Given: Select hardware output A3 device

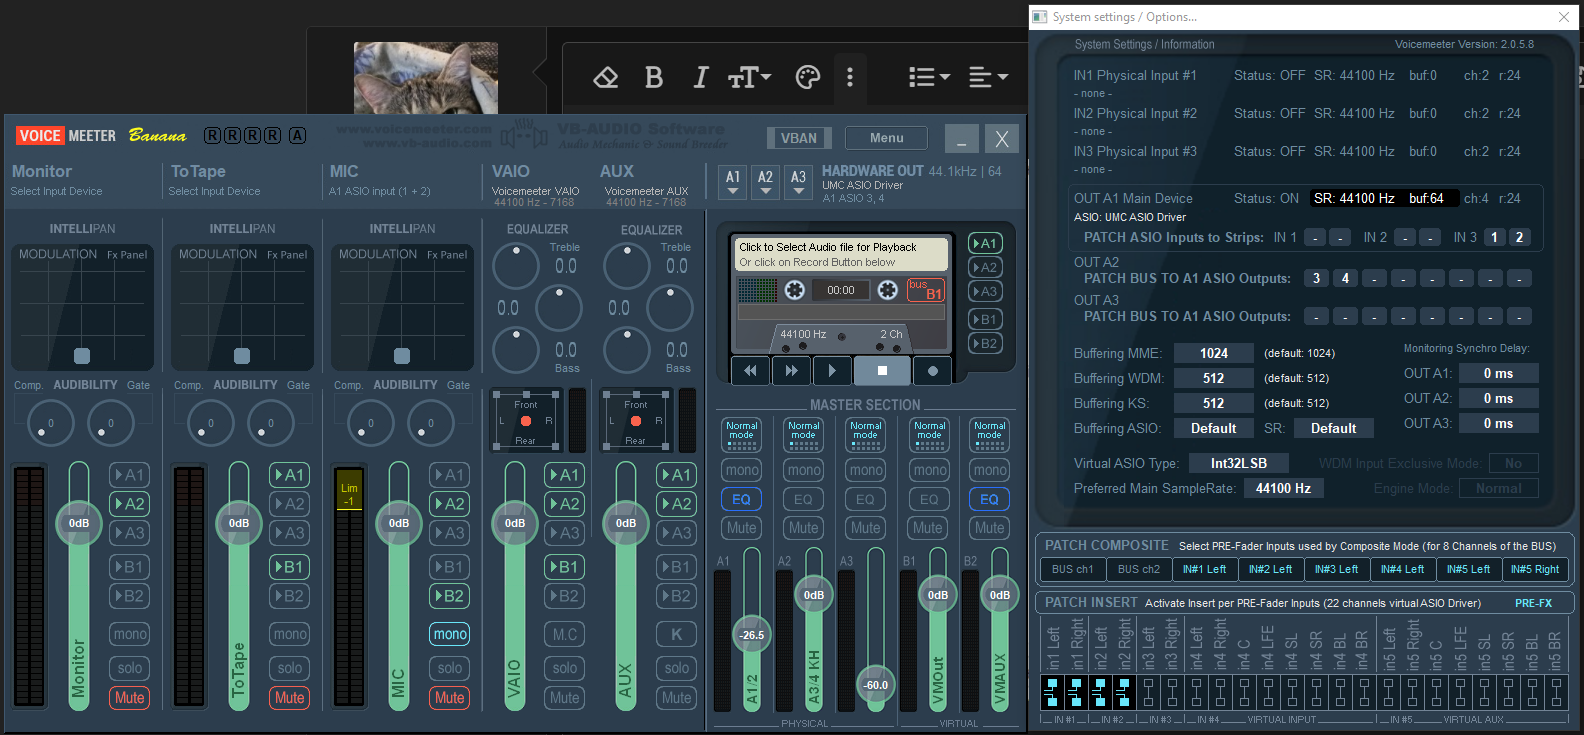Looking at the screenshot, I should pos(798,181).
